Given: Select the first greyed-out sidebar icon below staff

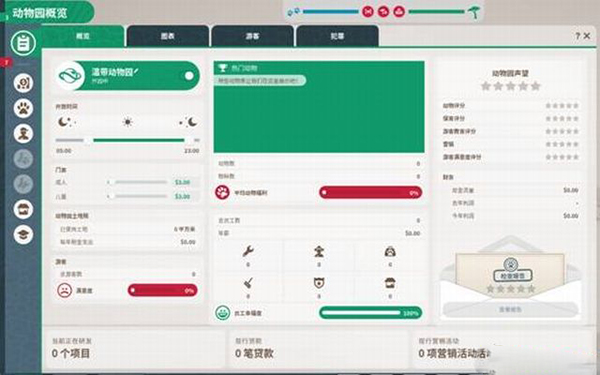Looking at the screenshot, I should point(23,159).
